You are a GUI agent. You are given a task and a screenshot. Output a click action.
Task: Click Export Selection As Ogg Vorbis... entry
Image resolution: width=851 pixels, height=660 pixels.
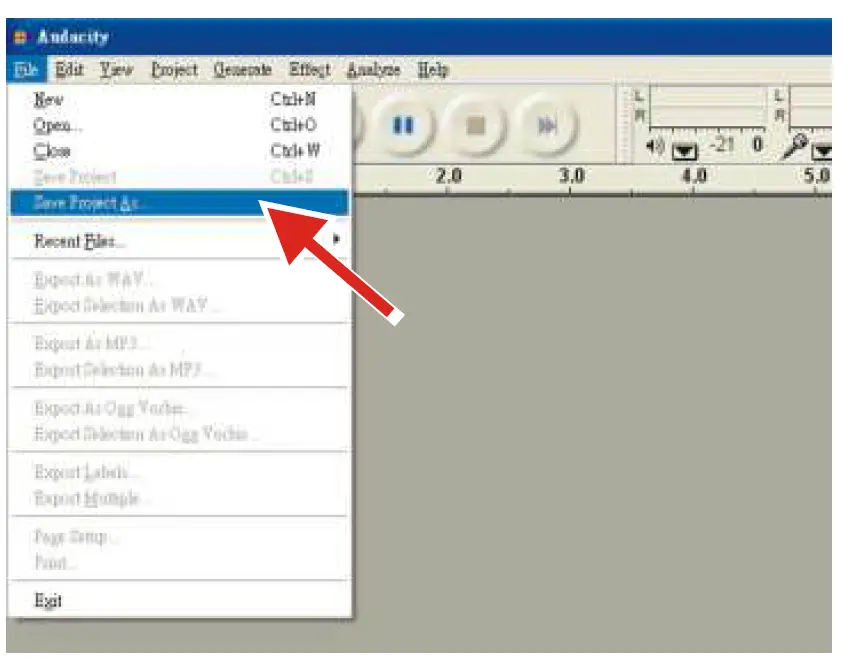coord(179,434)
